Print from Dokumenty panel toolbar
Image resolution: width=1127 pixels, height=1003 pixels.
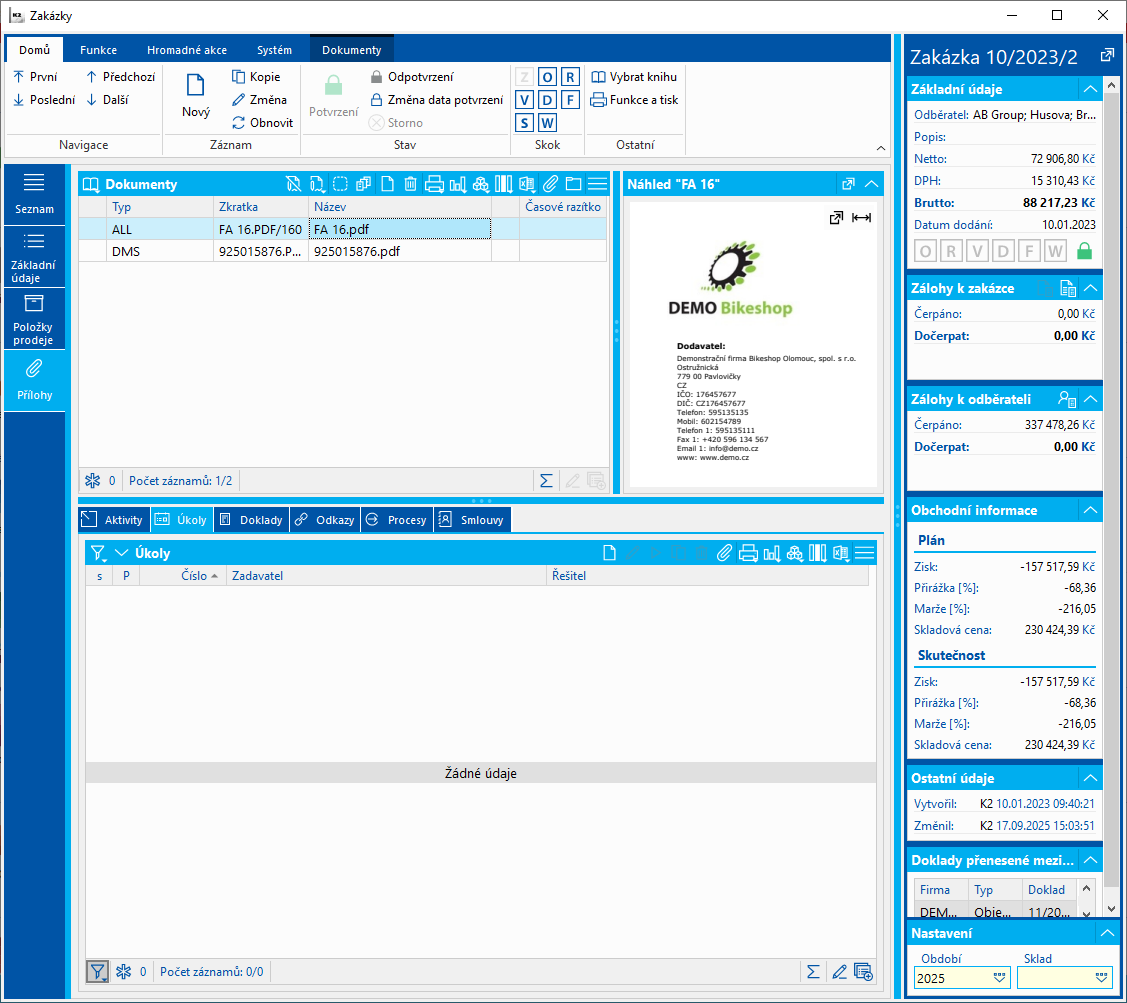(434, 184)
